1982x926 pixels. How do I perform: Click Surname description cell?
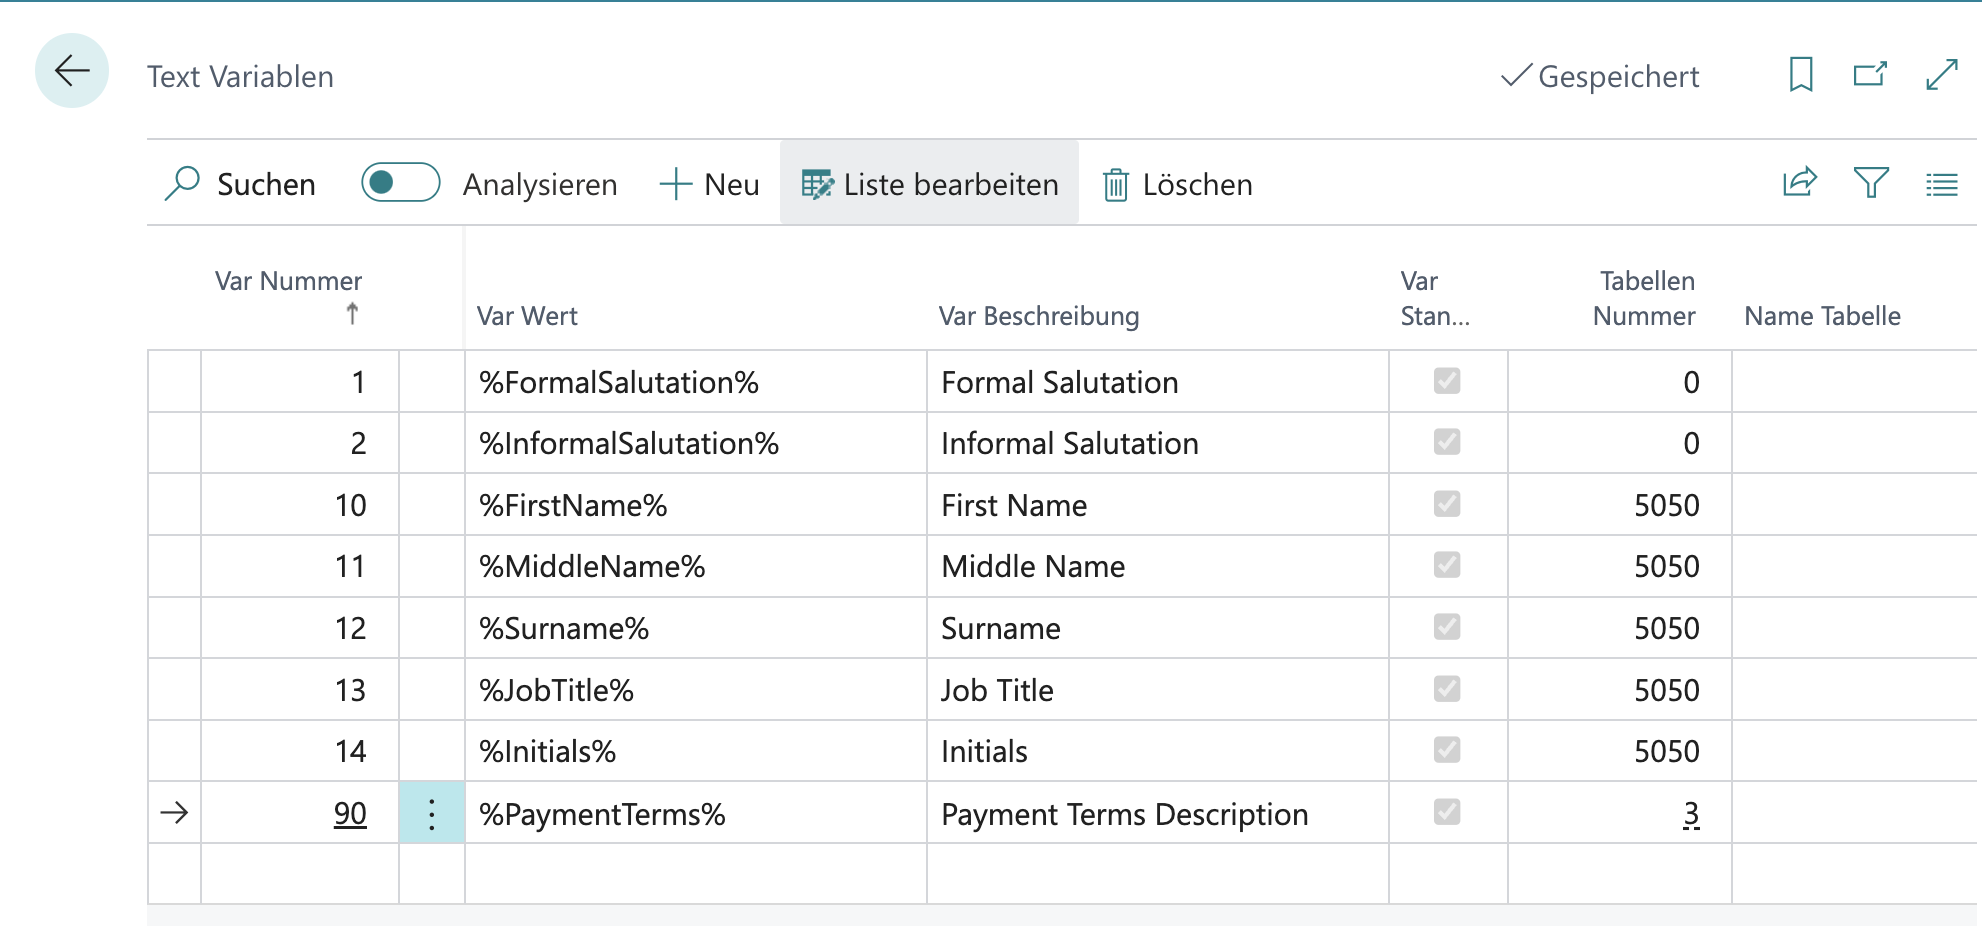point(1158,628)
